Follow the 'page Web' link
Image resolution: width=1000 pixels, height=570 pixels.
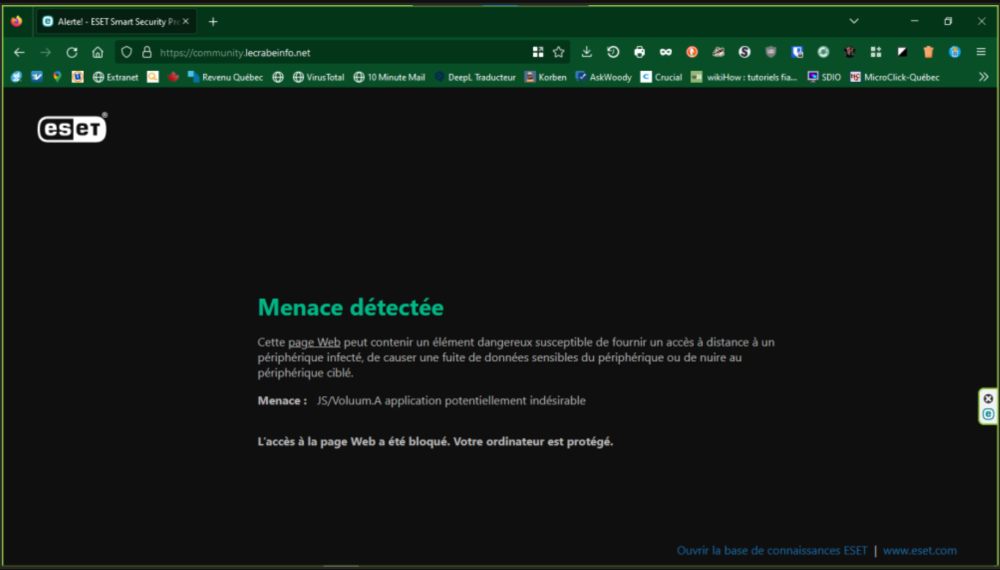click(314, 342)
